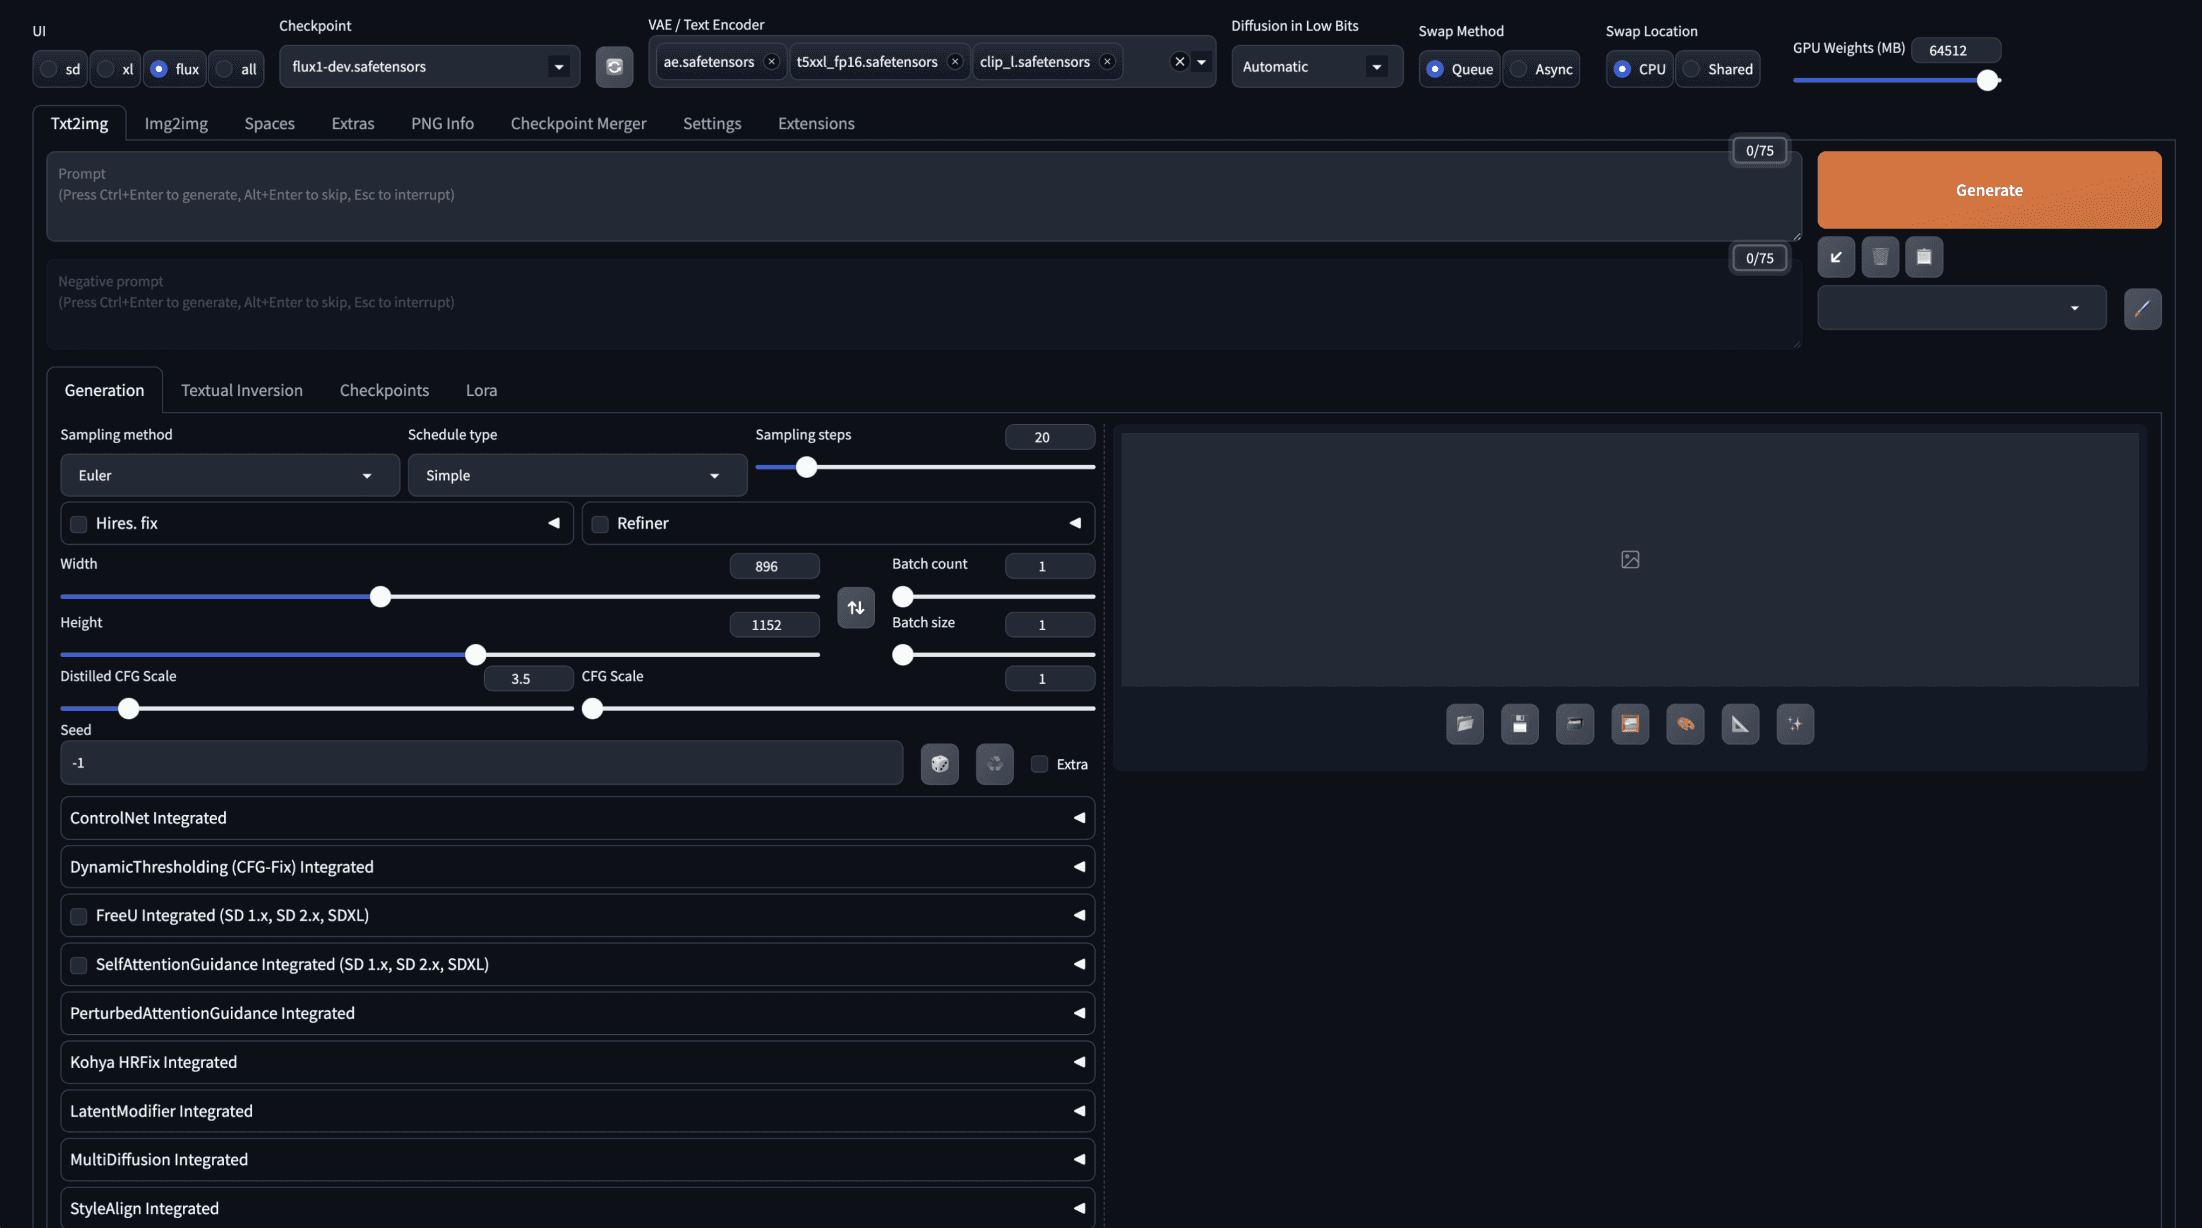Set Swap Method to Queue
This screenshot has width=2202, height=1228.
tap(1459, 69)
